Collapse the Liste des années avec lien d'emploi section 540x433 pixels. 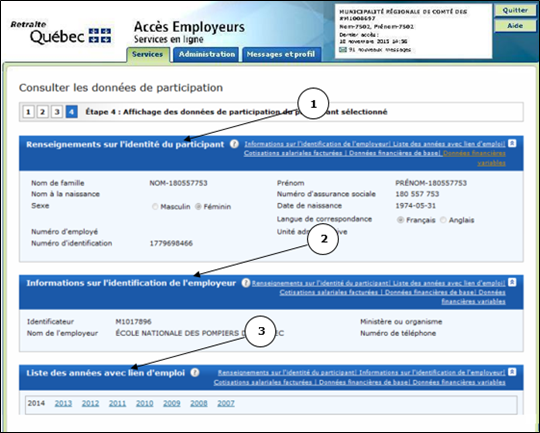512,372
